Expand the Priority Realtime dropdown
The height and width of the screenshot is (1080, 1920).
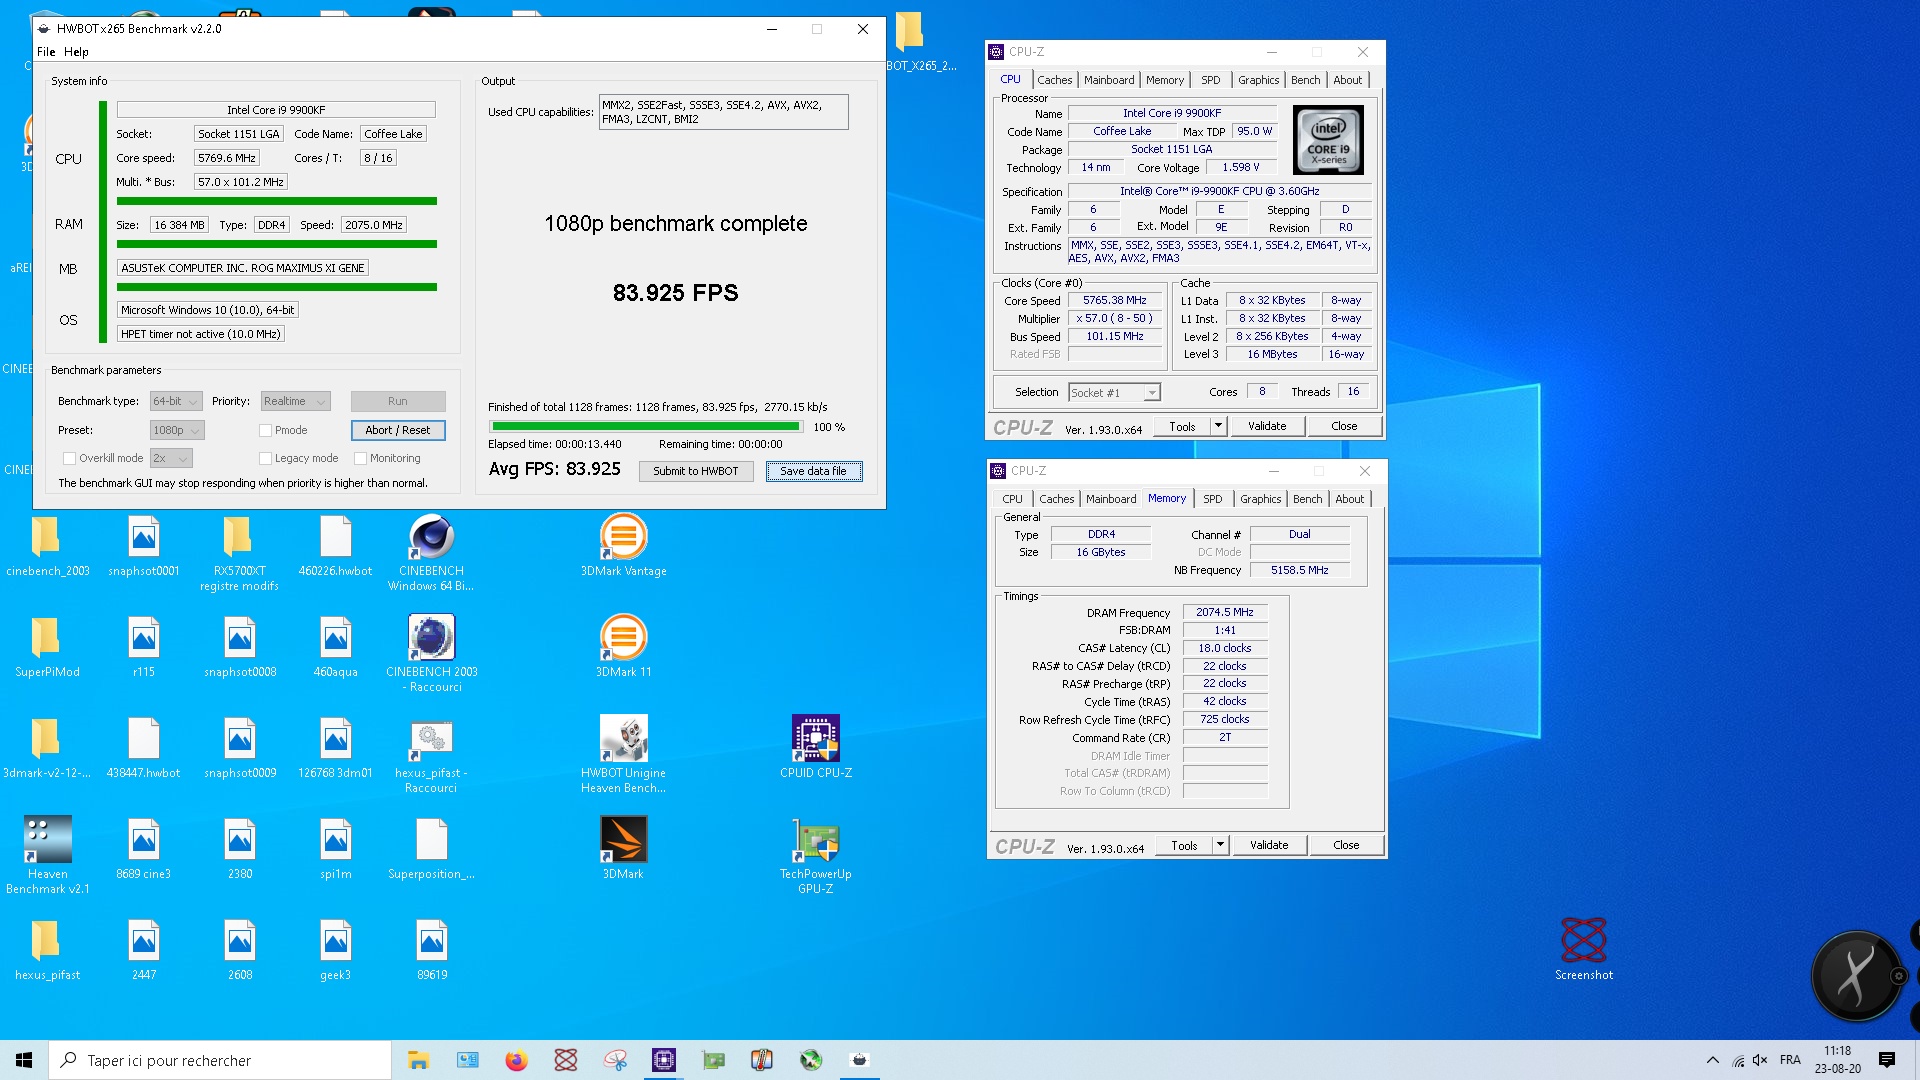[x=295, y=402]
